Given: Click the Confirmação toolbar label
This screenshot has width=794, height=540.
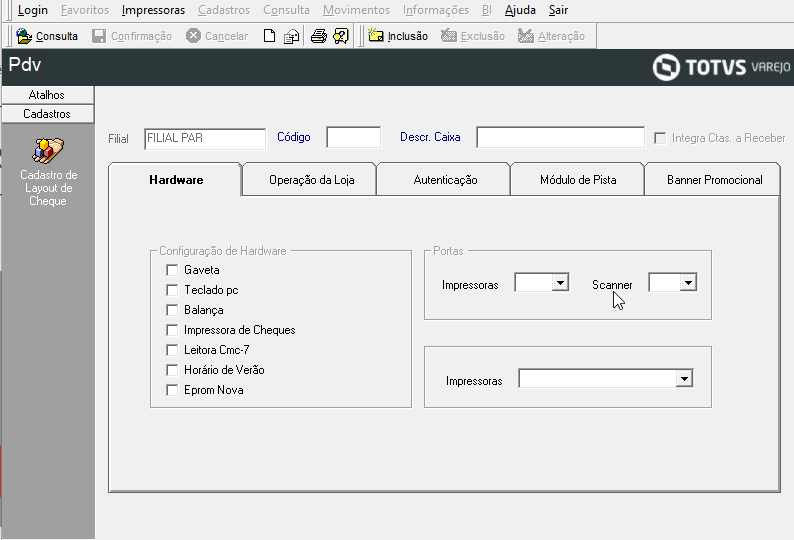Looking at the screenshot, I should pos(141,36).
